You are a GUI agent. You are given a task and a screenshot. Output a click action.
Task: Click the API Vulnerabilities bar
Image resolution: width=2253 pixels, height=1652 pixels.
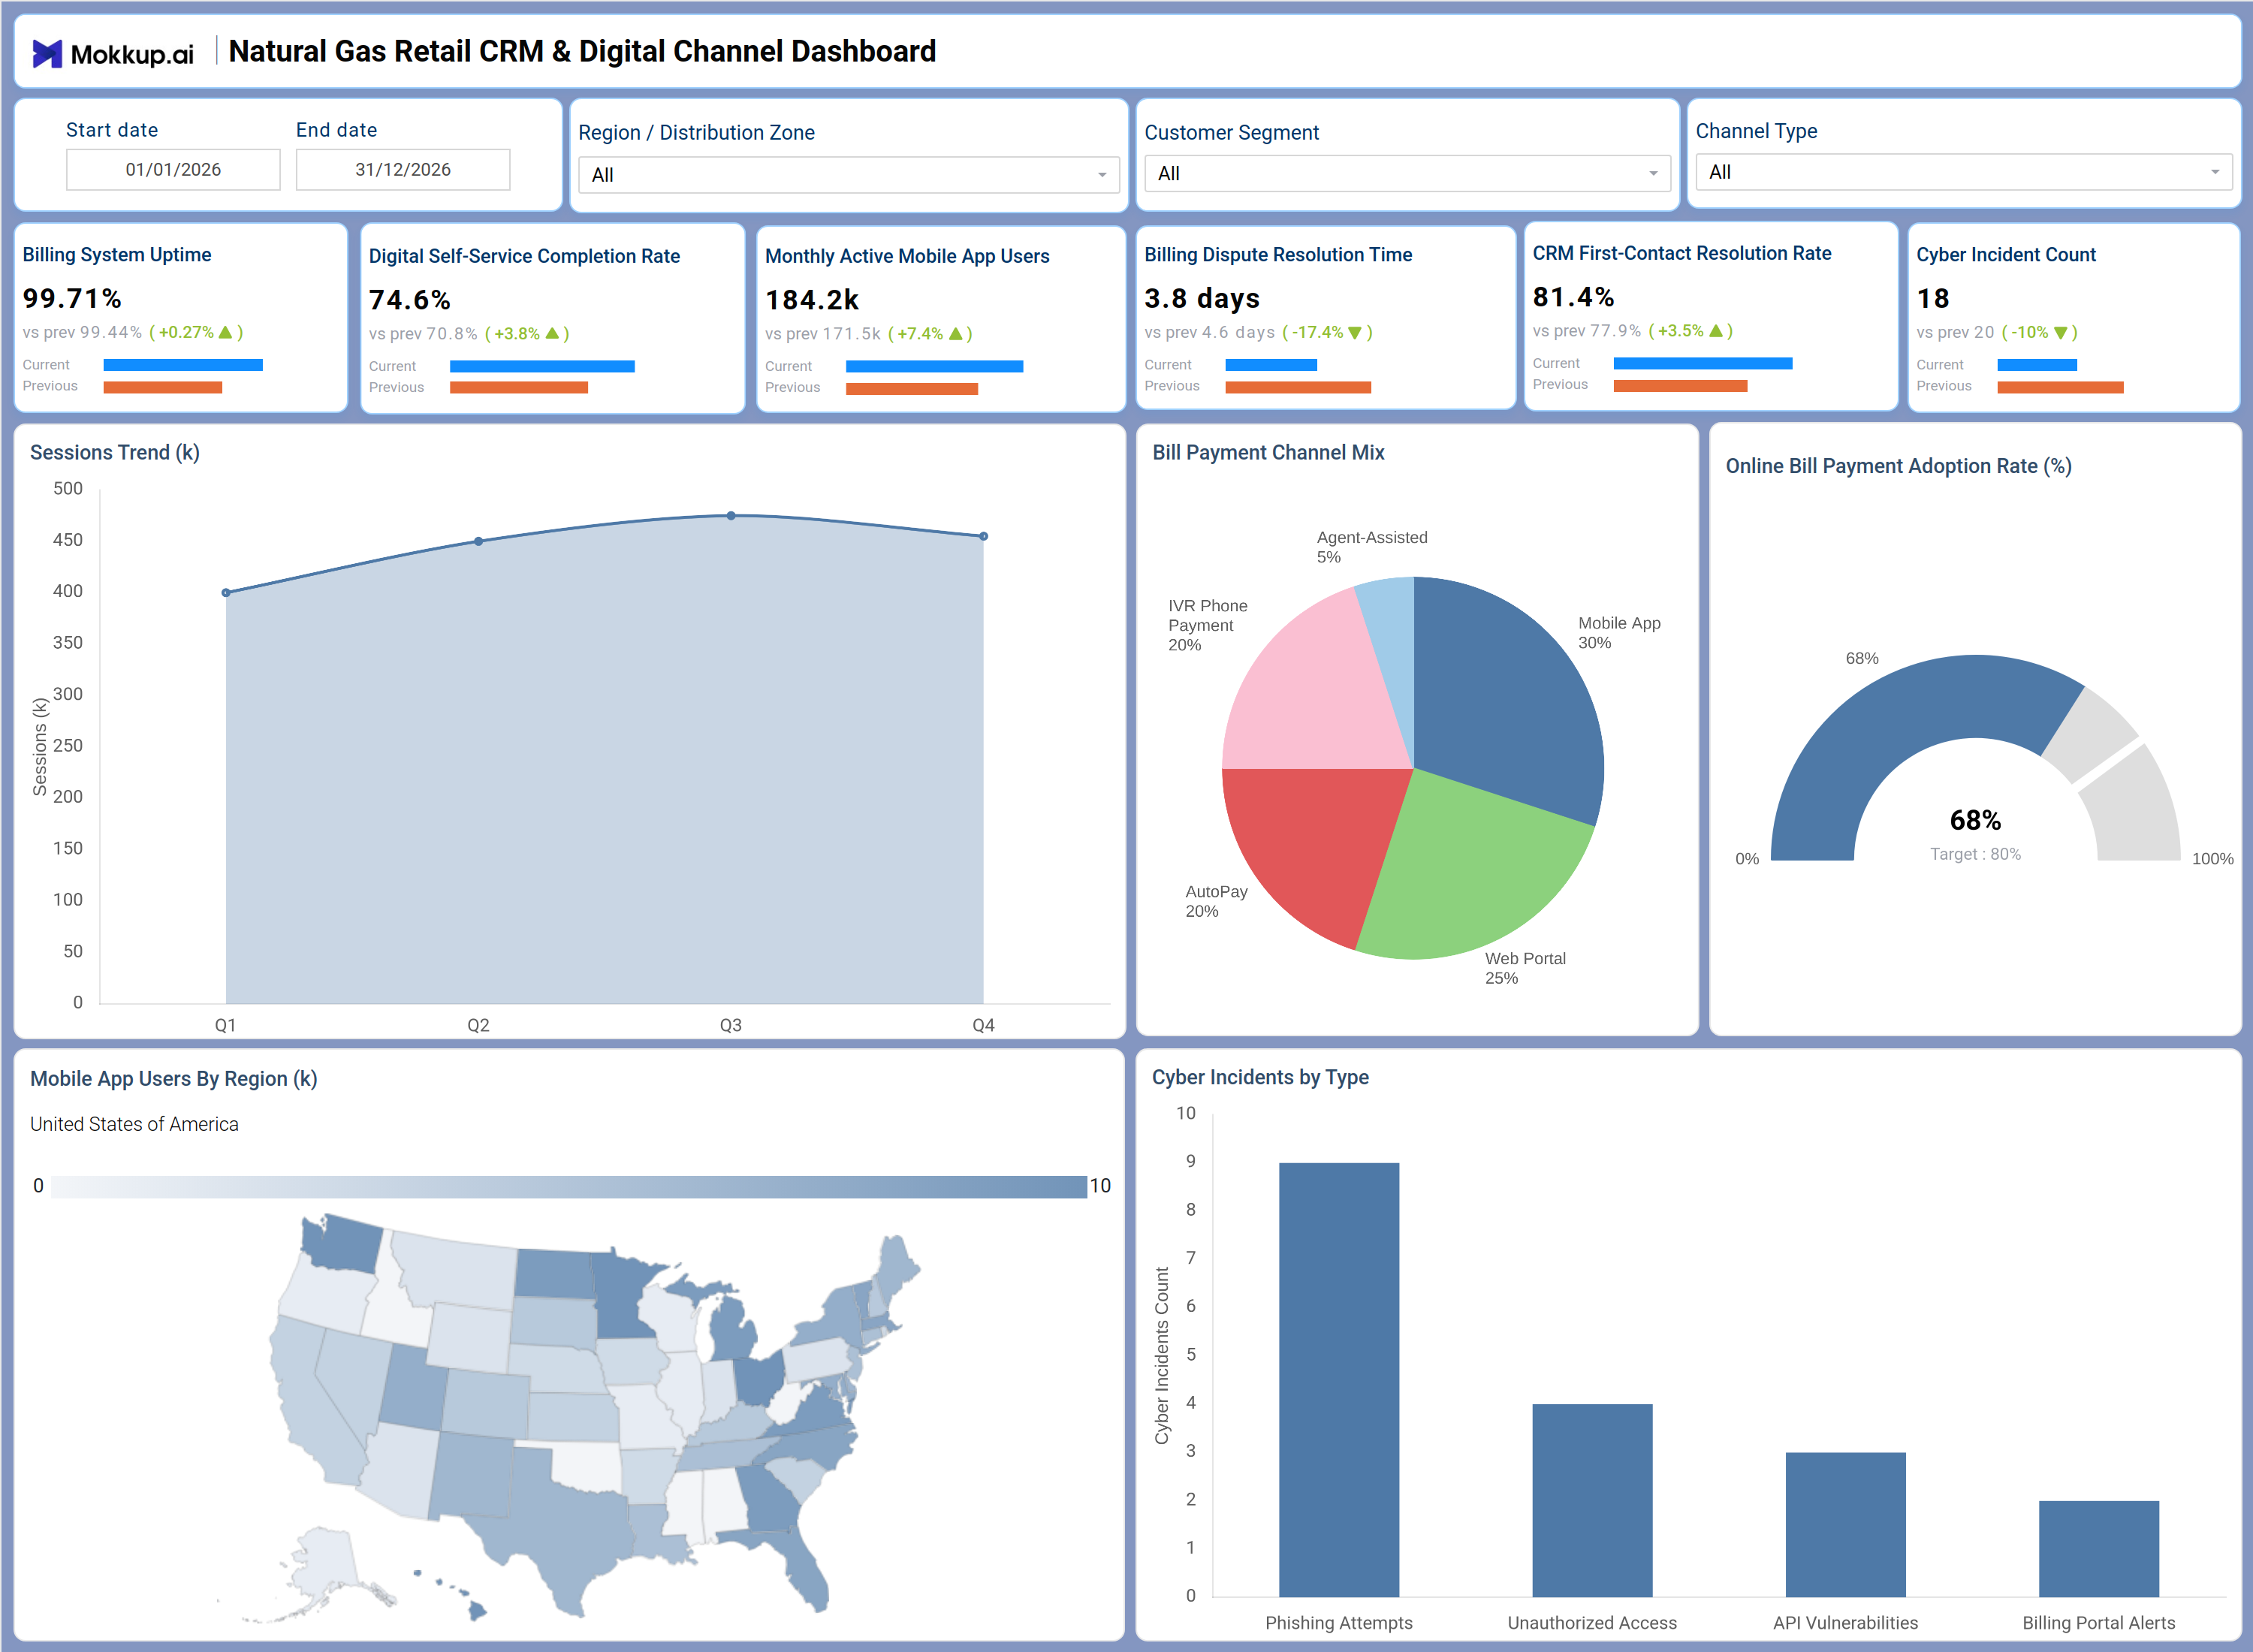[1846, 1524]
